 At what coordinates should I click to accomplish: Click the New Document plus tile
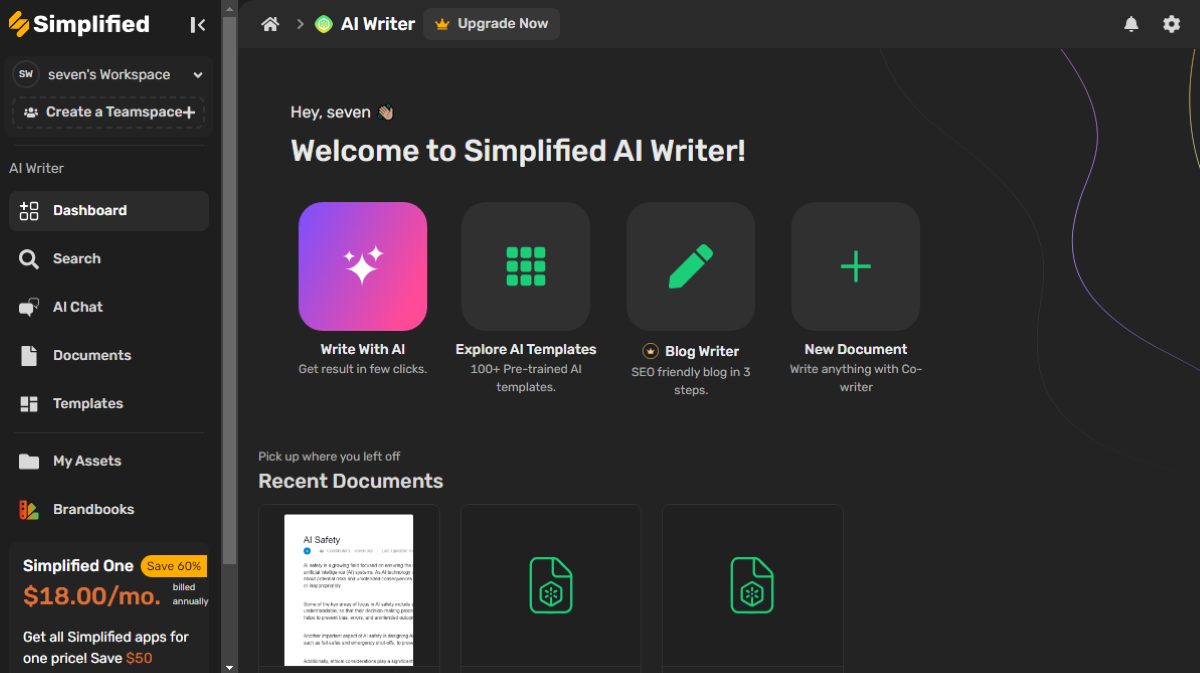pyautogui.click(x=856, y=266)
